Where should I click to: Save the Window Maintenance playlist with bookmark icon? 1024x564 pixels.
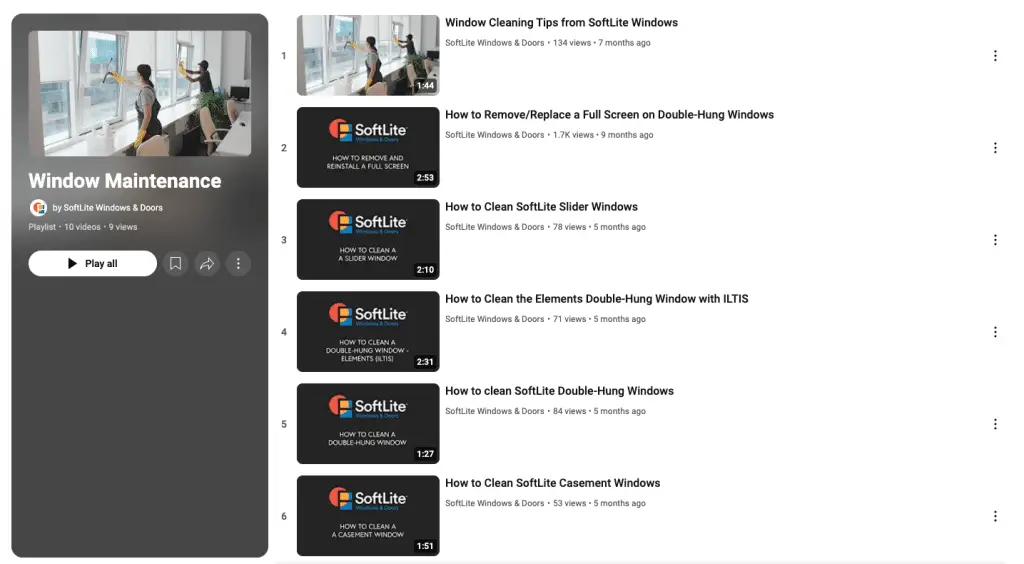click(x=176, y=264)
